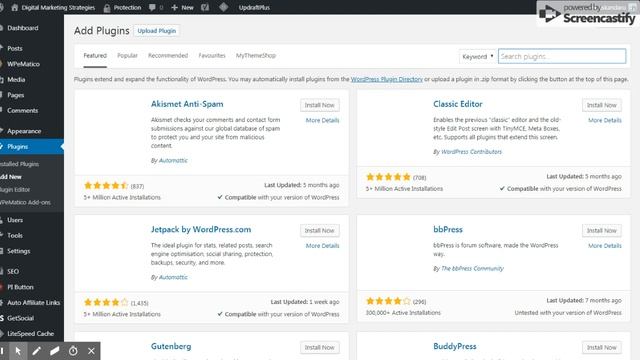Switch to the Popular tab
Image resolution: width=640 pixels, height=360 pixels.
click(127, 56)
